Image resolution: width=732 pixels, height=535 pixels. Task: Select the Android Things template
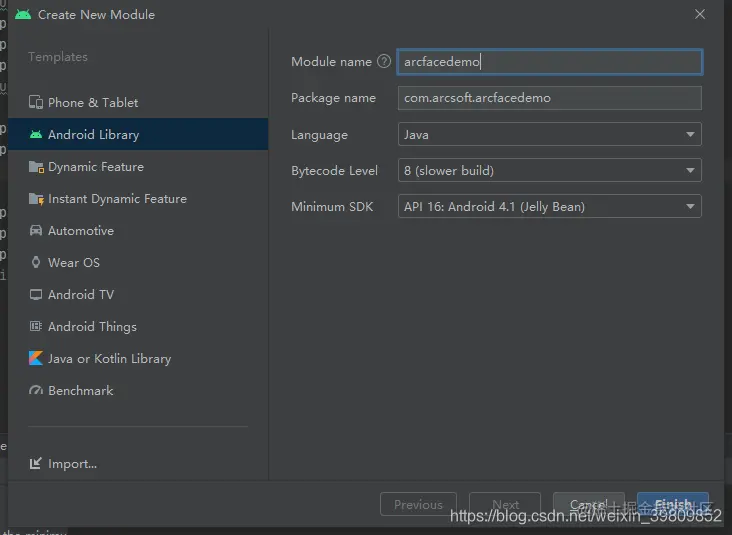tap(138, 326)
